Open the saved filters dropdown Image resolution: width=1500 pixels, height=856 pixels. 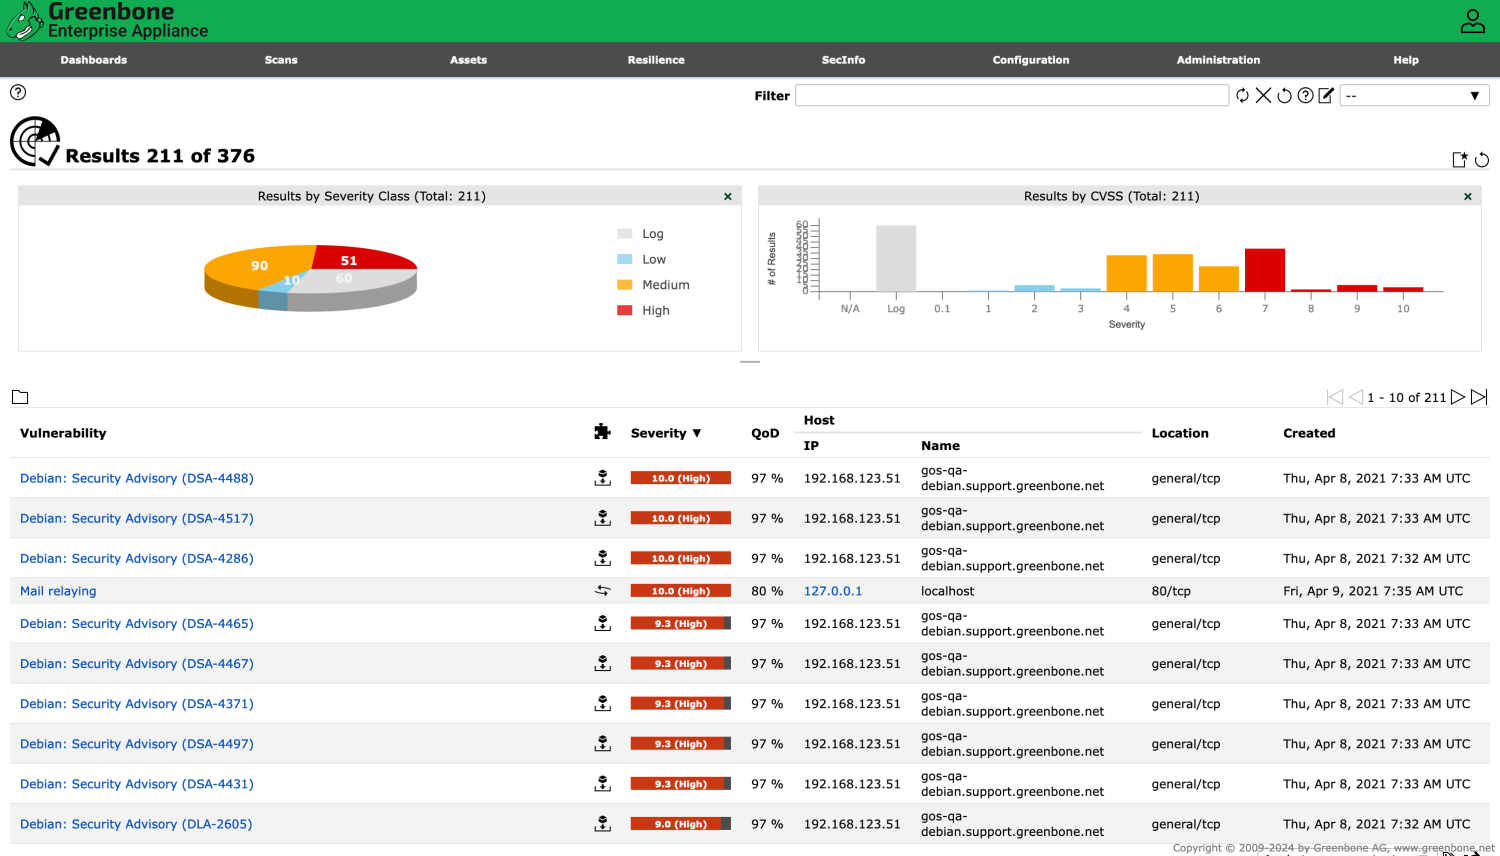(1414, 95)
